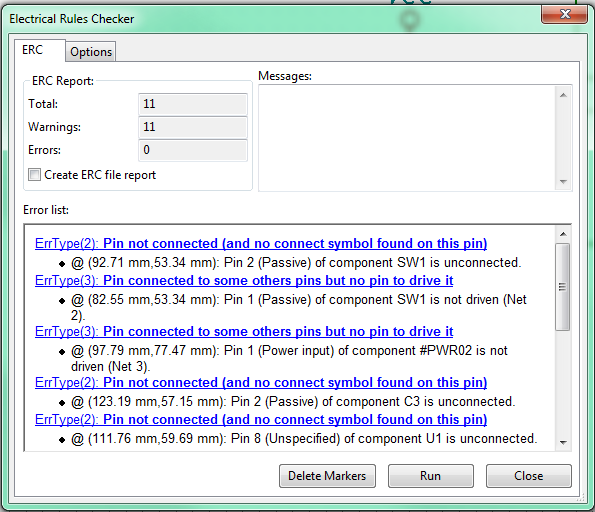Click the Delete Markers button
Viewport: 595px width, 512px height.
click(x=327, y=476)
